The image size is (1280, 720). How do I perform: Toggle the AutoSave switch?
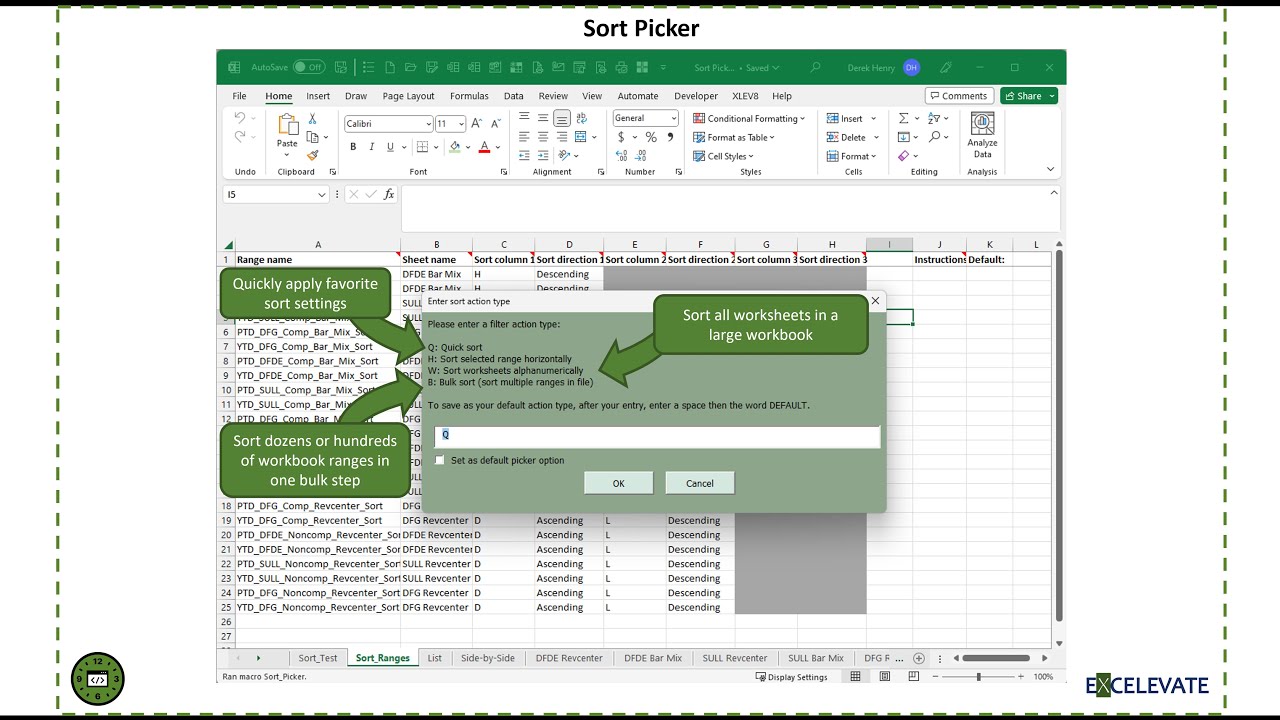tap(309, 67)
